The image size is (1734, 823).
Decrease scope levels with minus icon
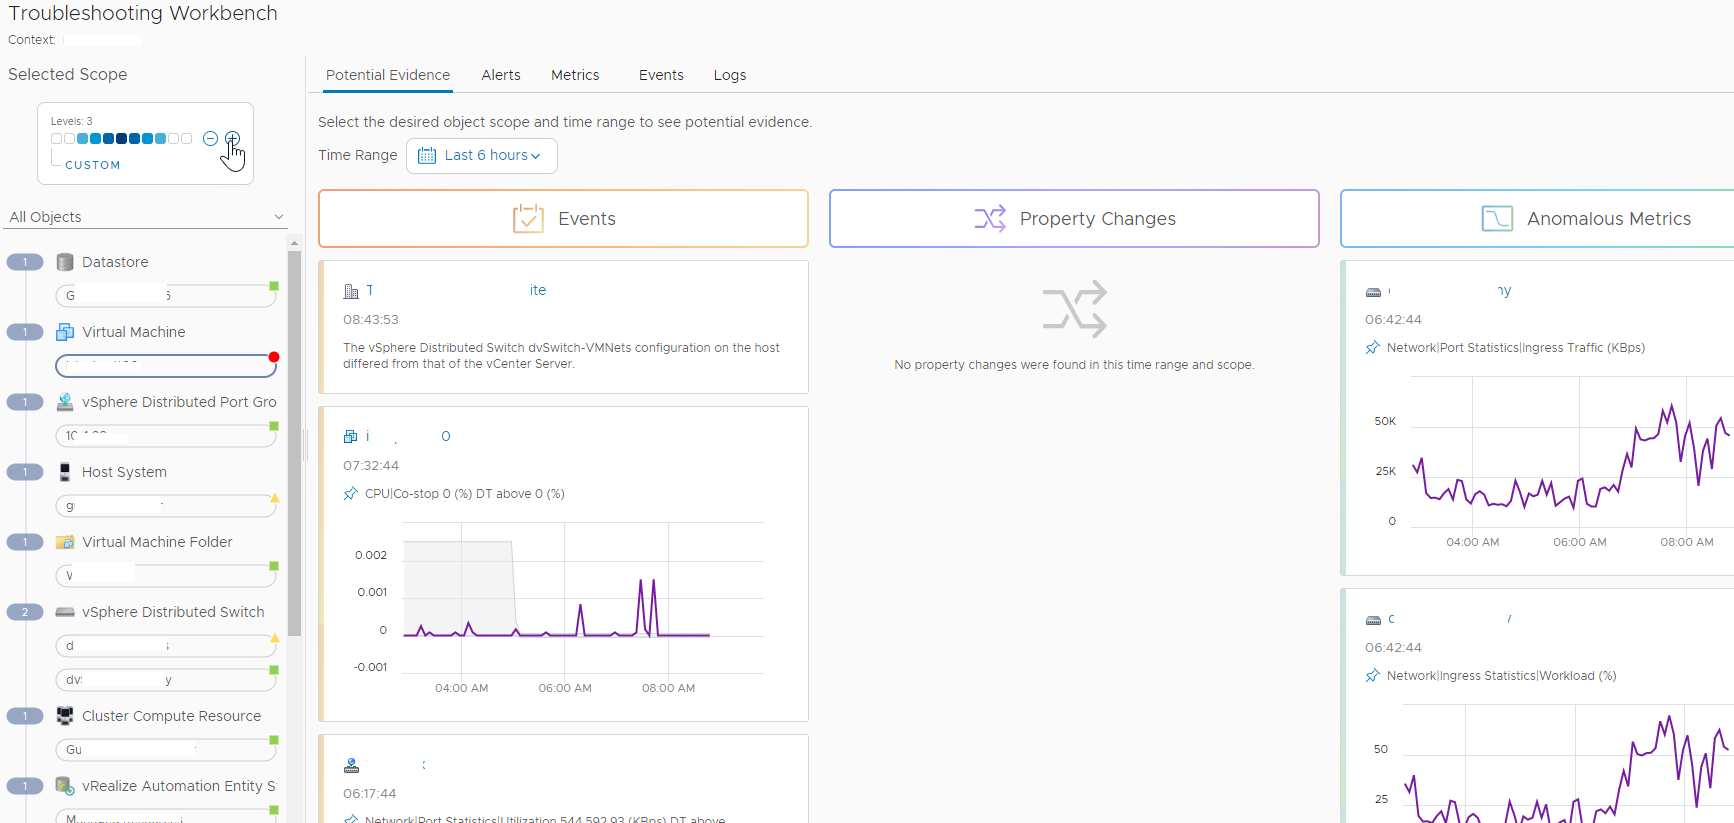pos(210,138)
